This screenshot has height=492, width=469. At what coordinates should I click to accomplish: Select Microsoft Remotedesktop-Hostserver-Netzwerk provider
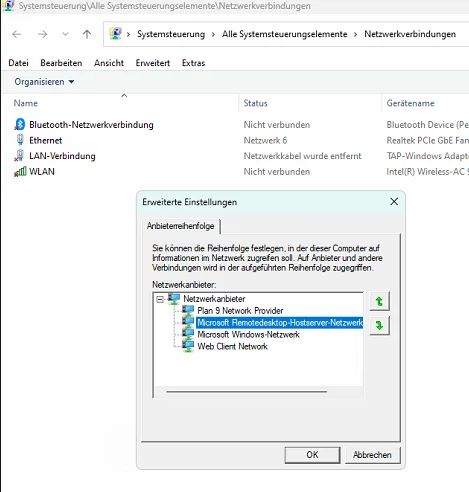pyautogui.click(x=279, y=323)
